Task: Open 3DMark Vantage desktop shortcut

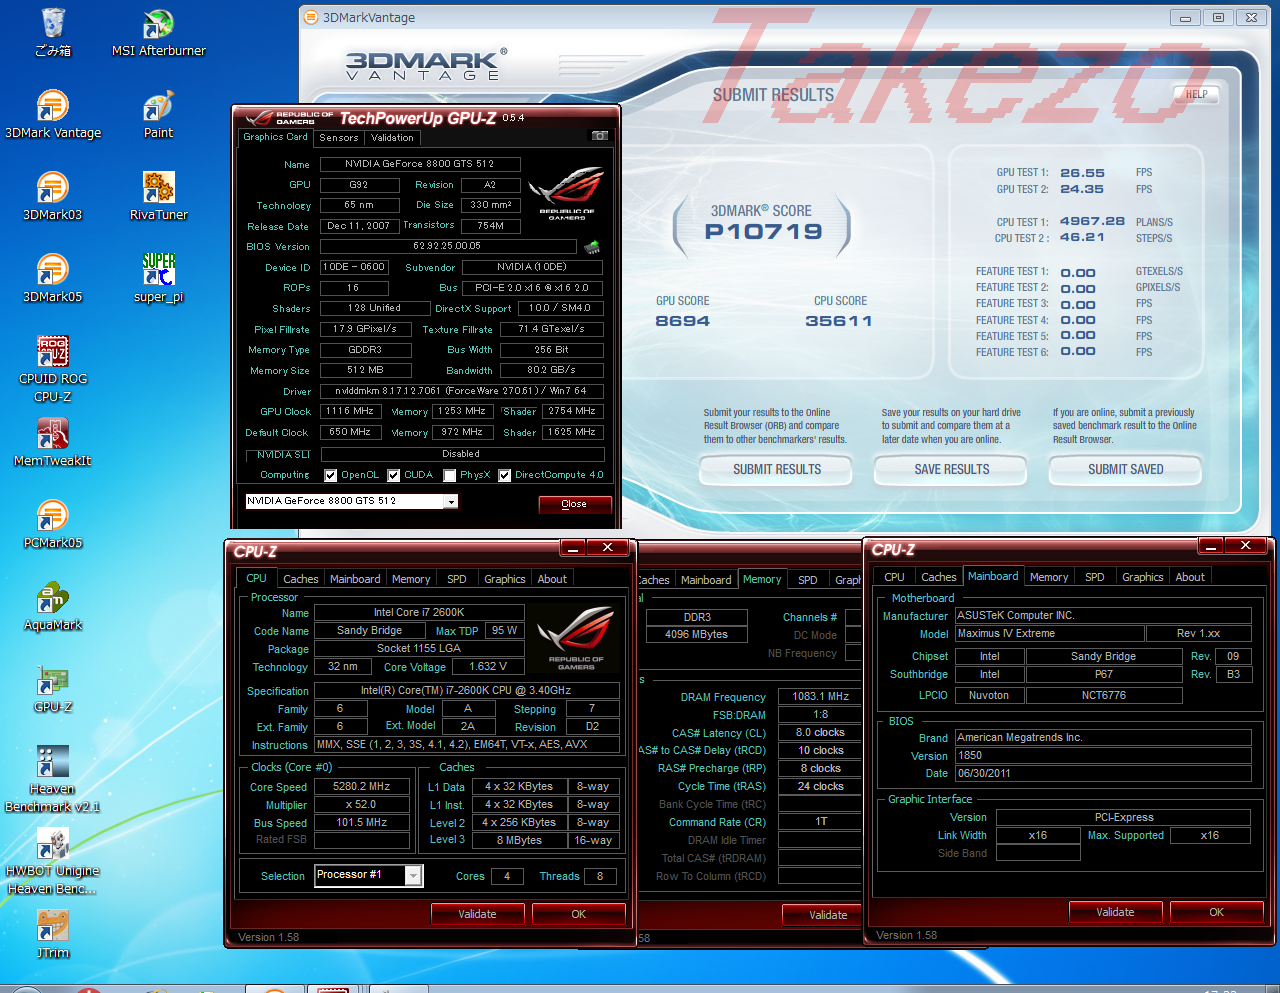Action: click(x=53, y=113)
